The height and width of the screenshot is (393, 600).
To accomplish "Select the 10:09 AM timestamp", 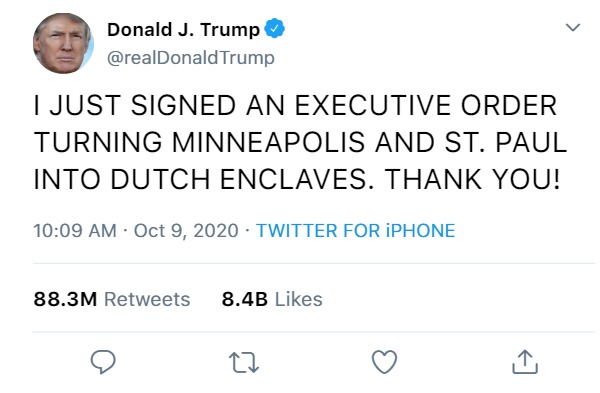I will (x=75, y=230).
